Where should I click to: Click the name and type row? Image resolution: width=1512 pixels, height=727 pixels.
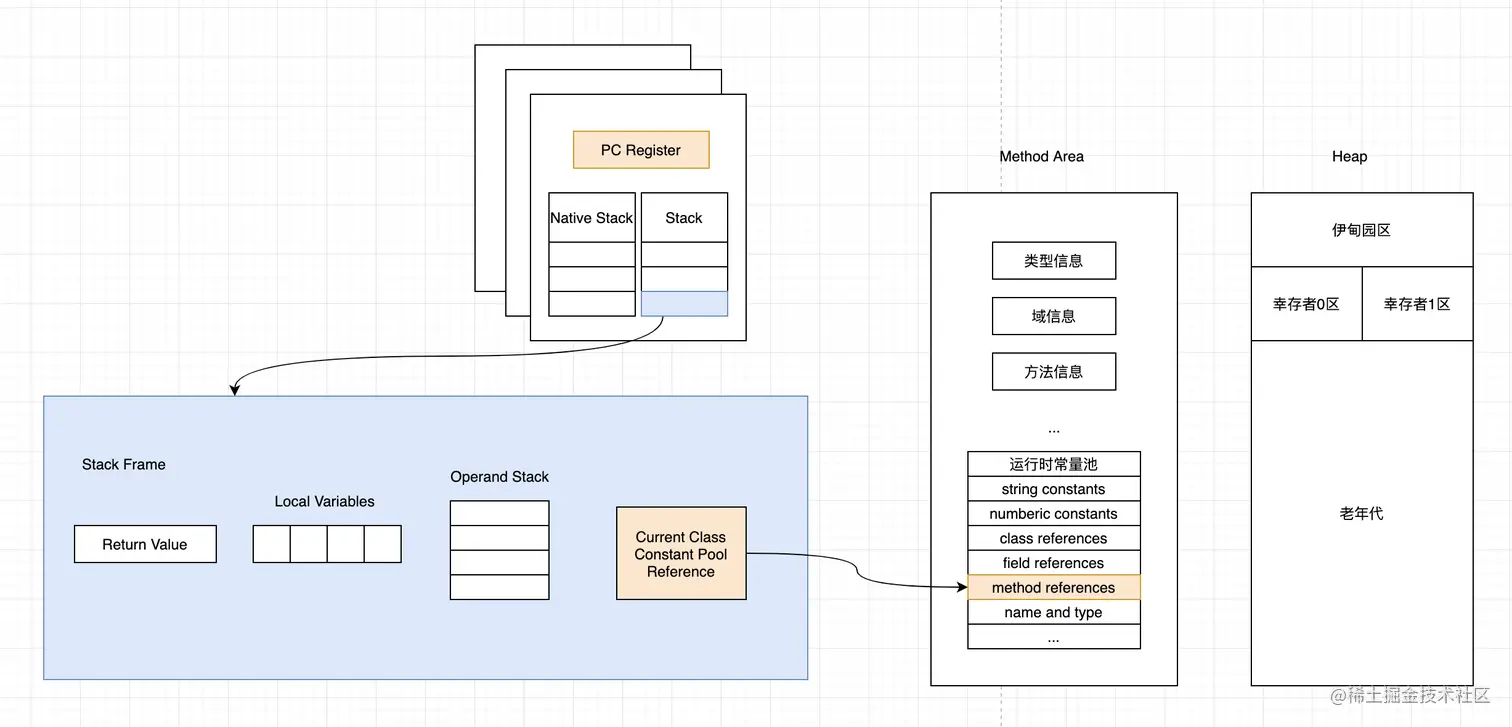click(x=1054, y=612)
